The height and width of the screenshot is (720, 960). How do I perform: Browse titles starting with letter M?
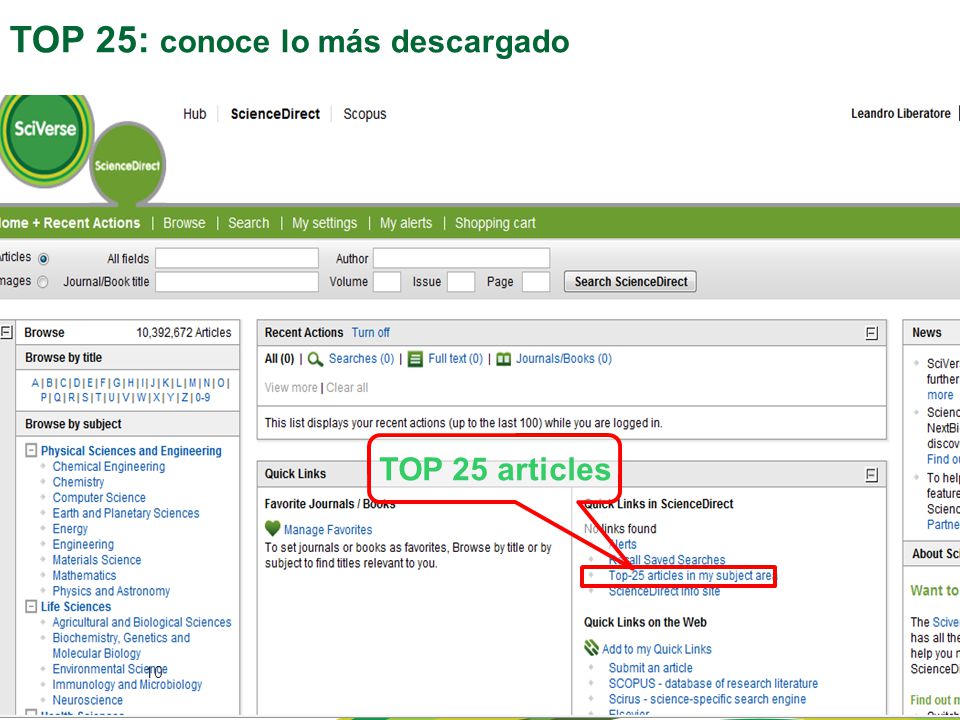pyautogui.click(x=192, y=383)
